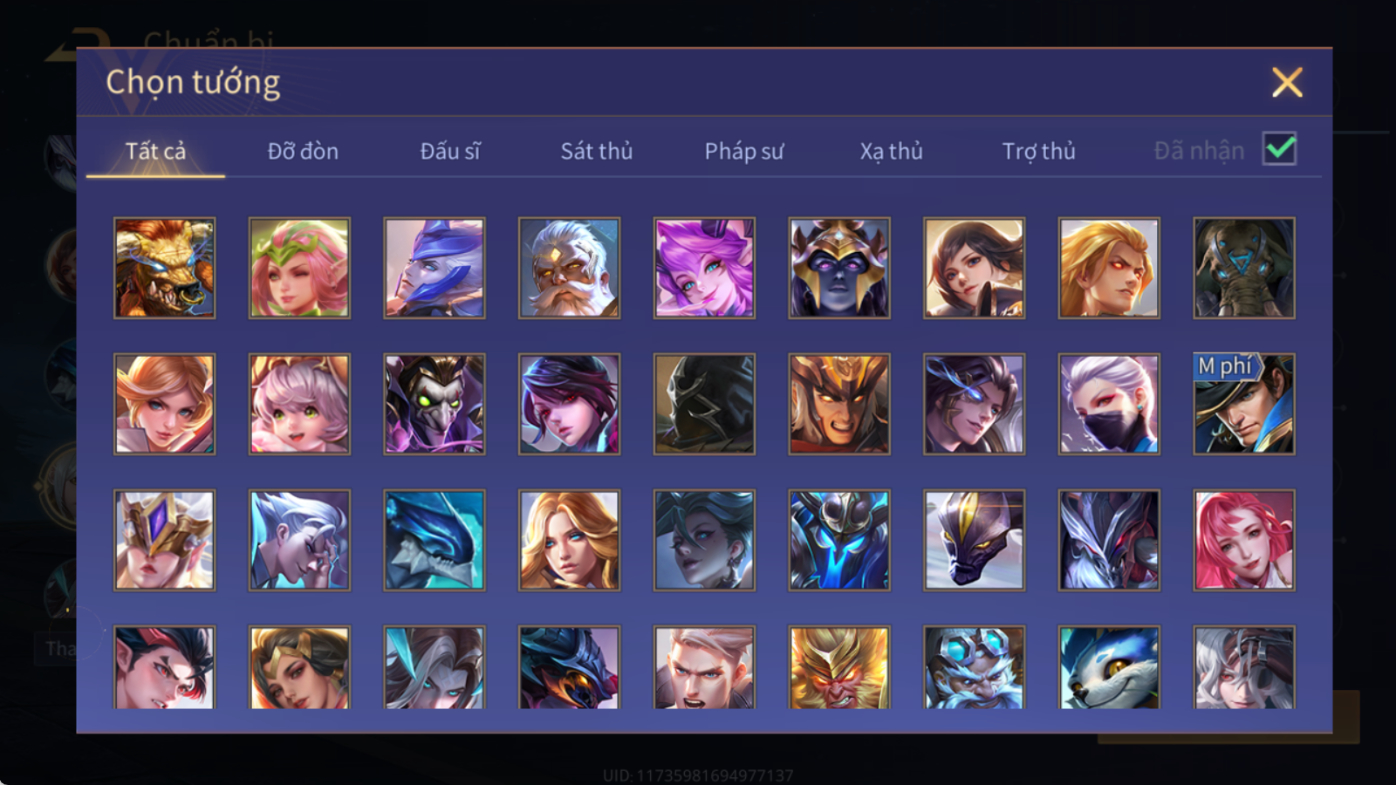Toggle the "Đã nhận" checkbox
This screenshot has height=785, width=1396.
(x=1279, y=149)
